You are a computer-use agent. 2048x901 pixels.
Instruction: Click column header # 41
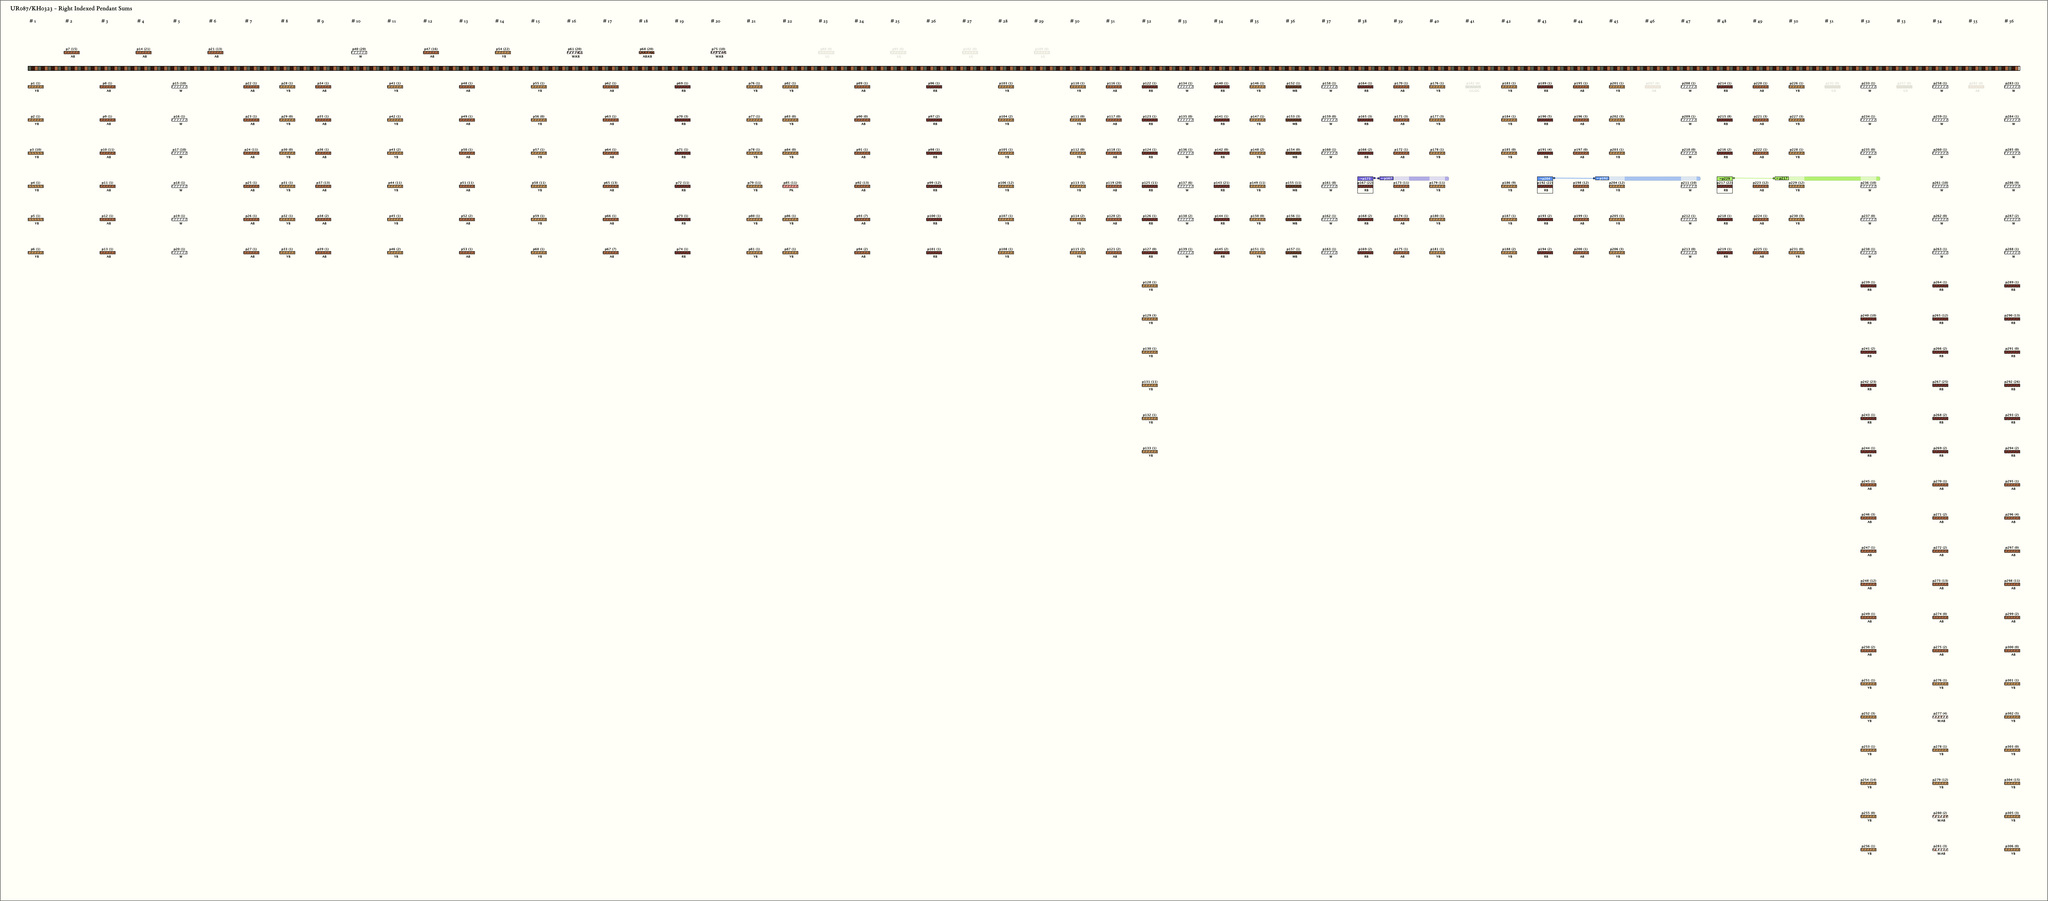coord(1470,21)
